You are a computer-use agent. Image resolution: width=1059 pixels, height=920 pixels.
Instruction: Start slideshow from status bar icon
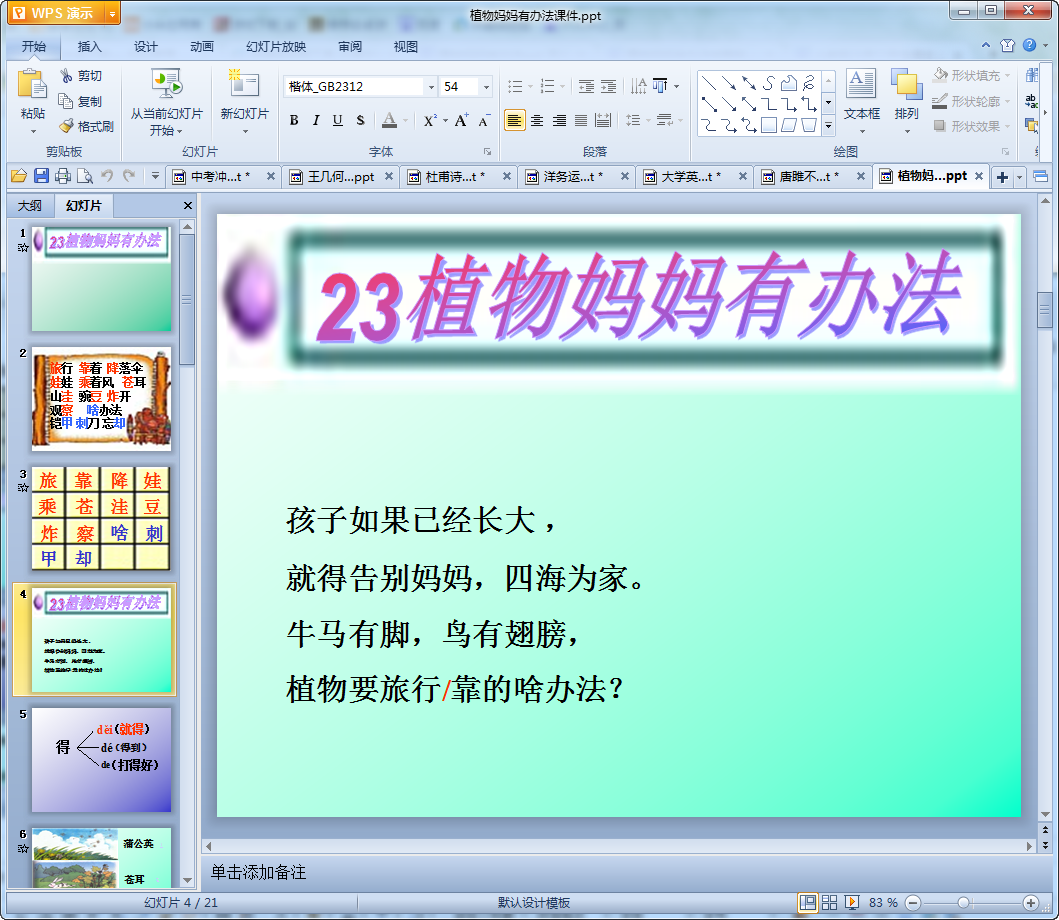click(x=852, y=902)
